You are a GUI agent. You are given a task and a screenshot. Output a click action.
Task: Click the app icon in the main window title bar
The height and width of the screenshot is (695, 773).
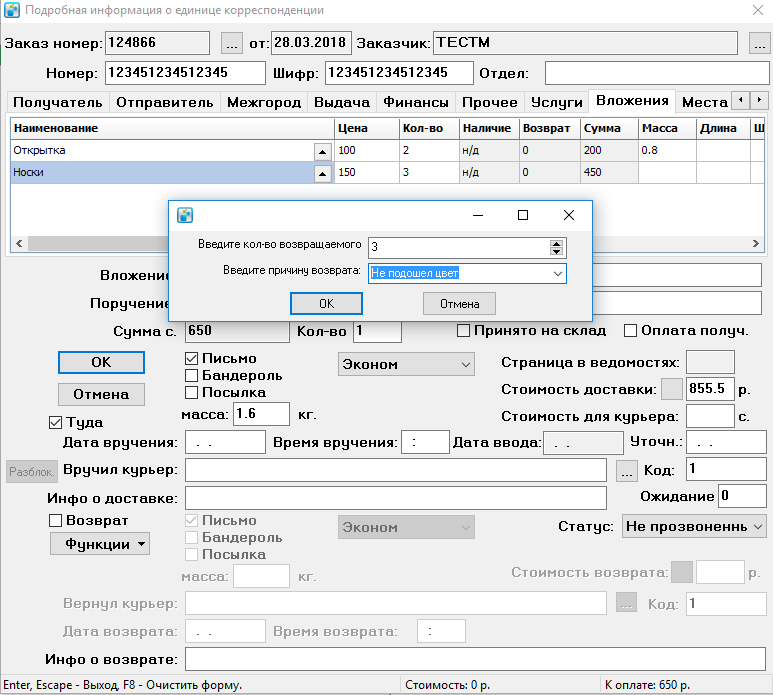coord(12,10)
